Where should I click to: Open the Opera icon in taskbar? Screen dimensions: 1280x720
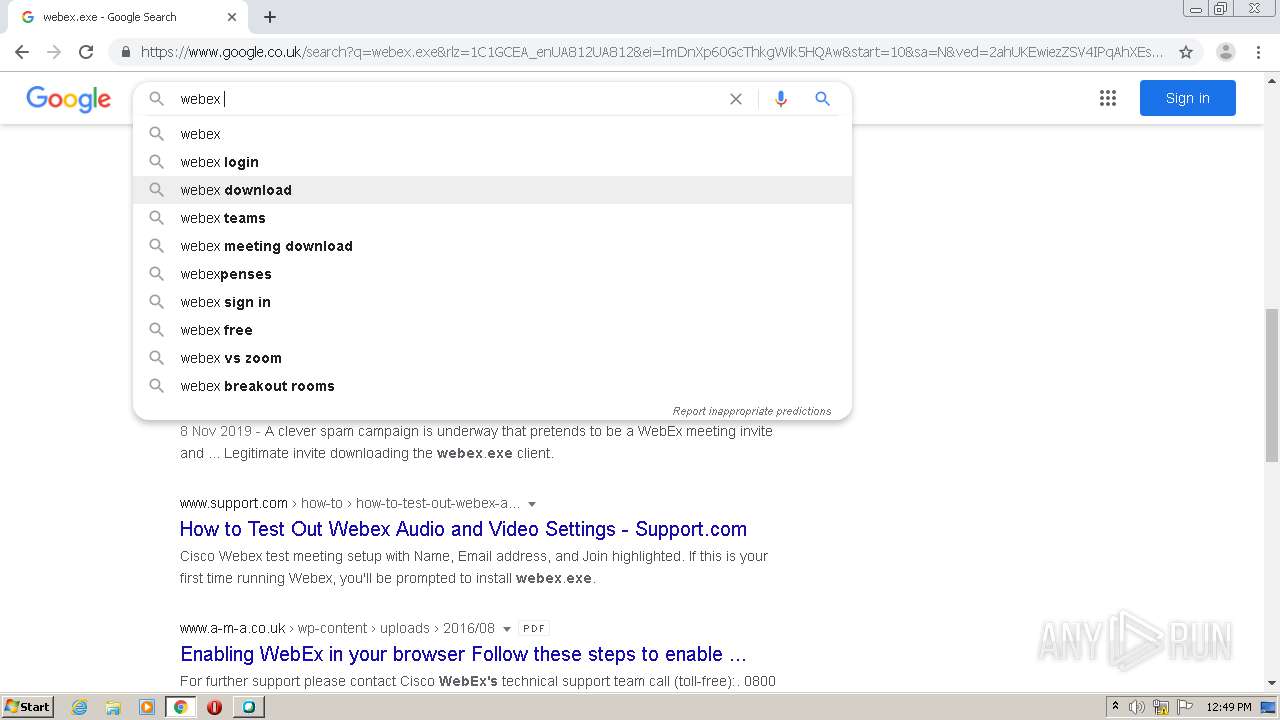coord(214,707)
